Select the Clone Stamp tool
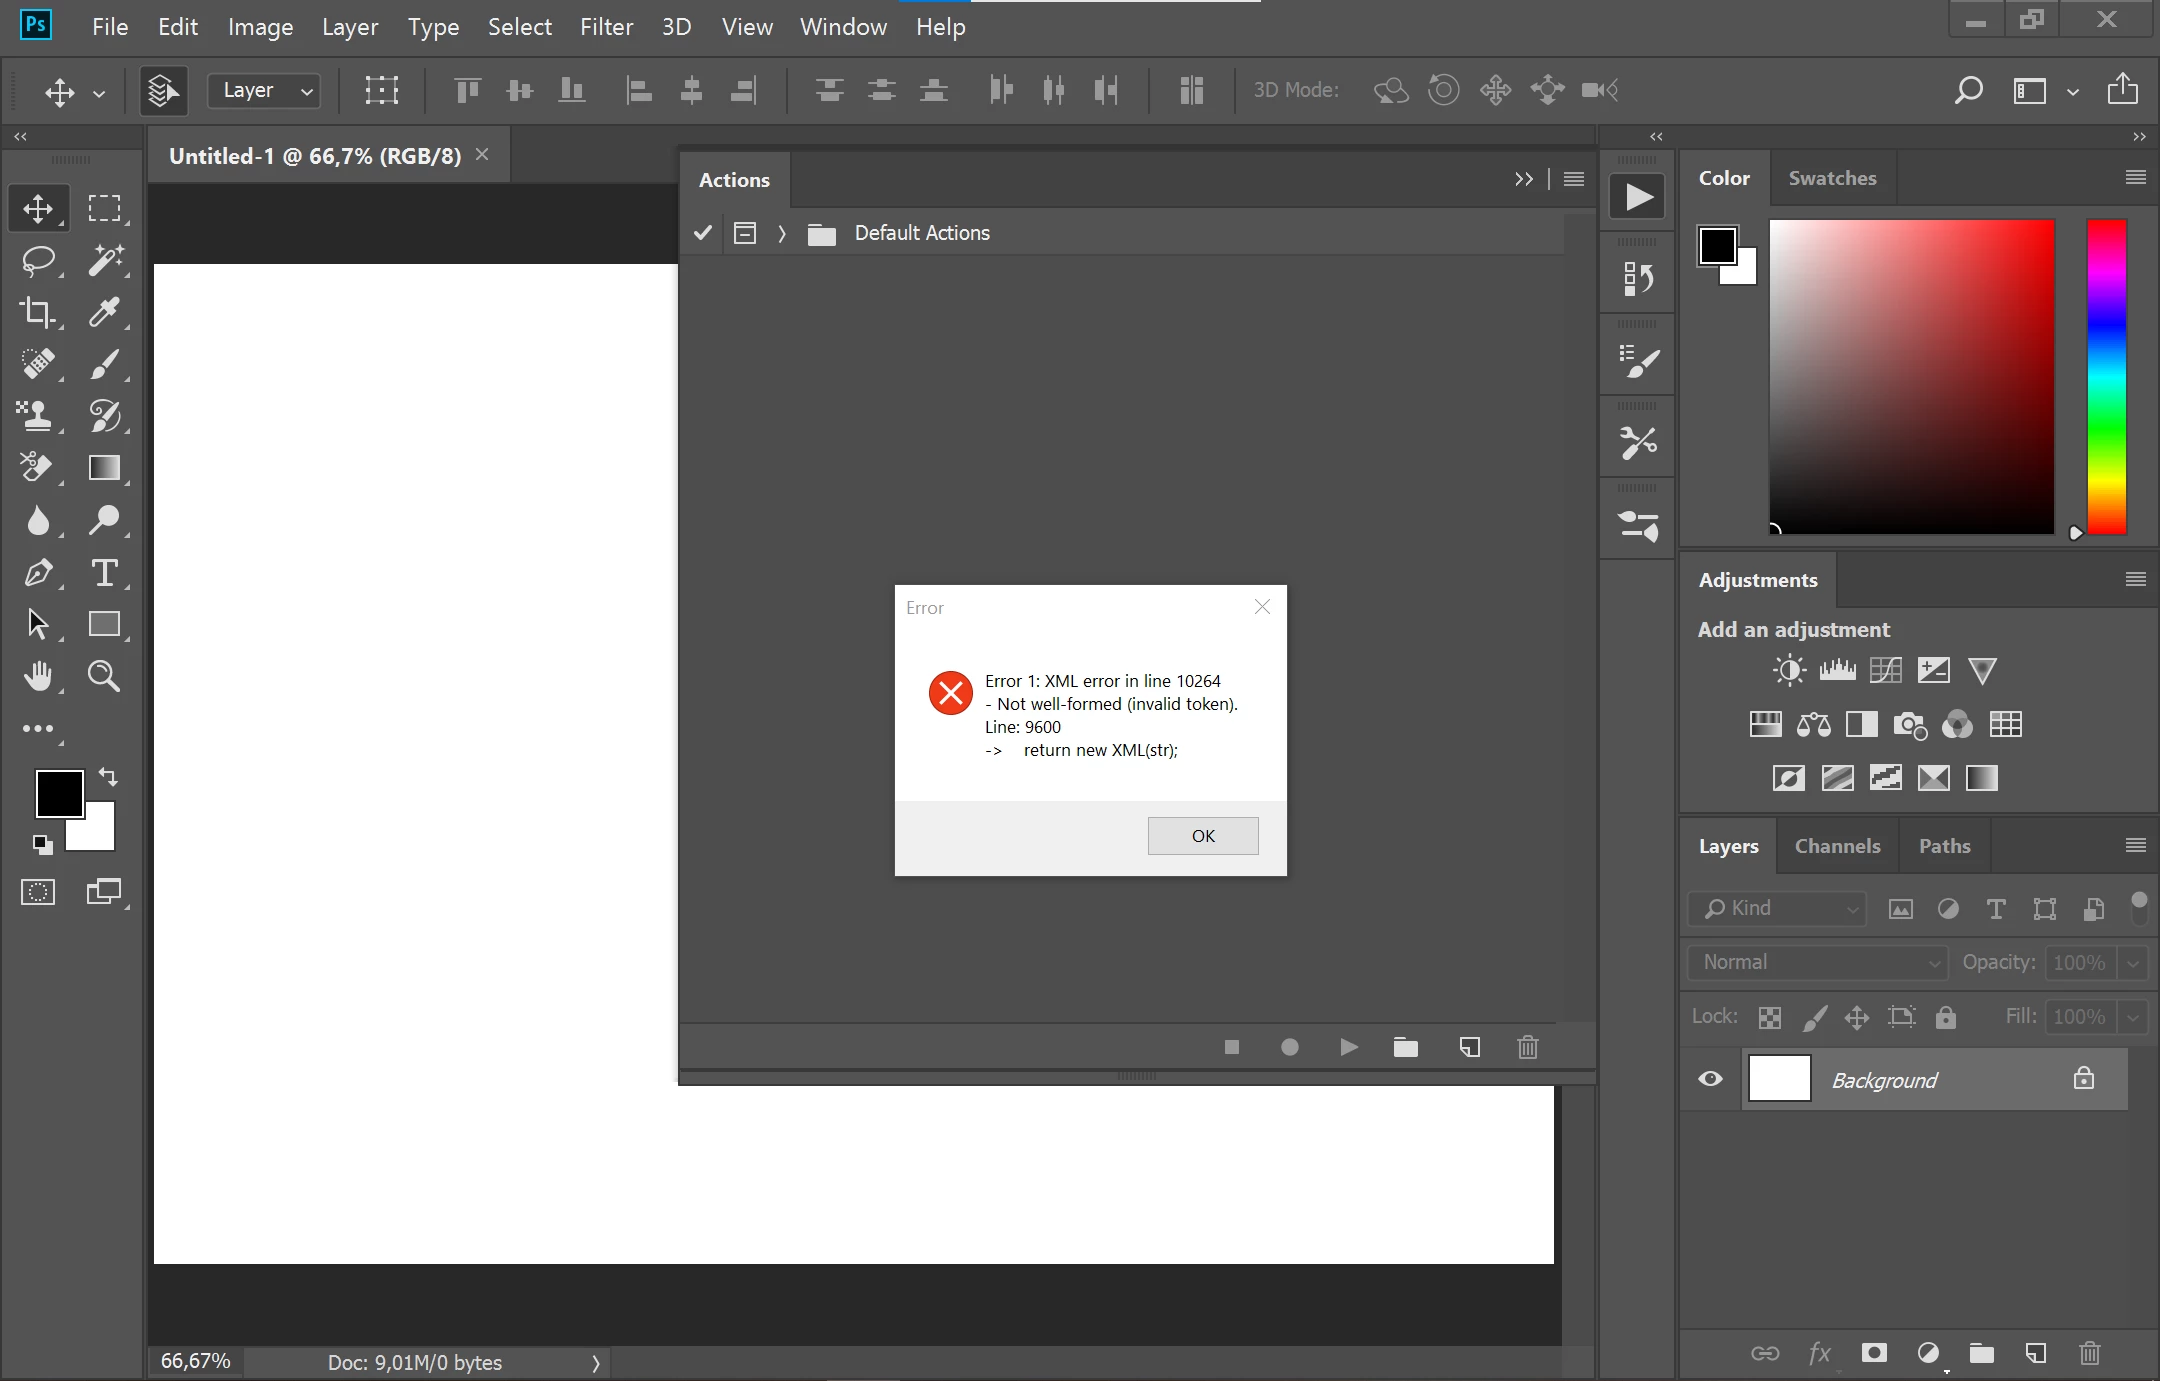The image size is (2160, 1381). coord(38,416)
